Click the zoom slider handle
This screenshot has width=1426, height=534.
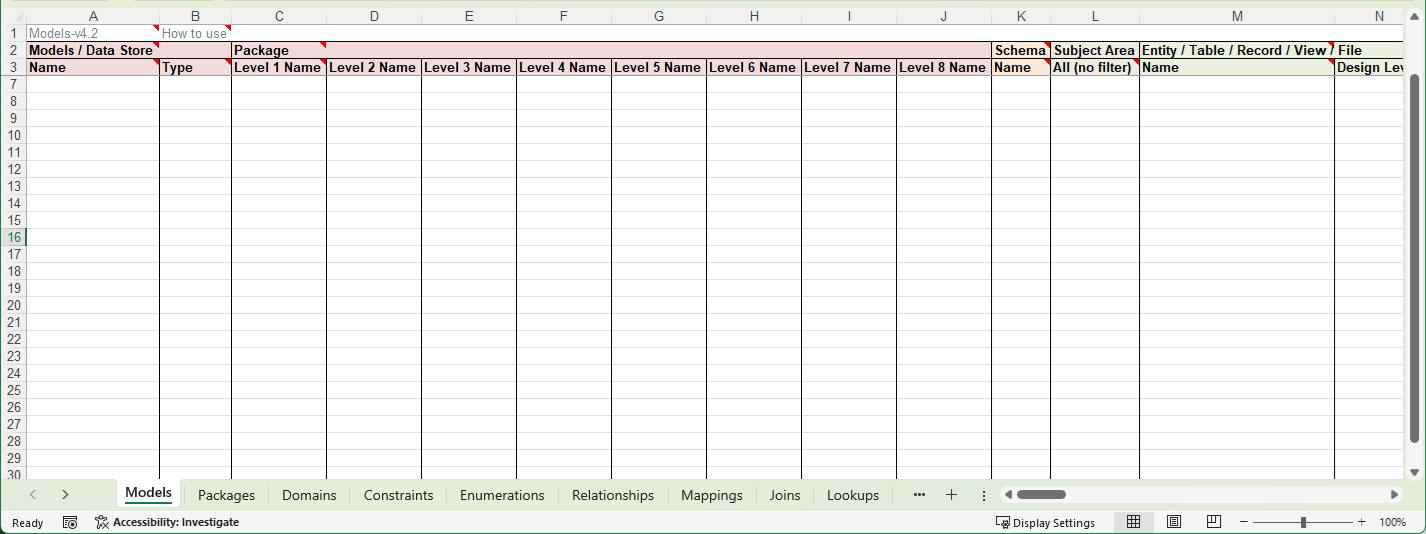tap(1303, 522)
